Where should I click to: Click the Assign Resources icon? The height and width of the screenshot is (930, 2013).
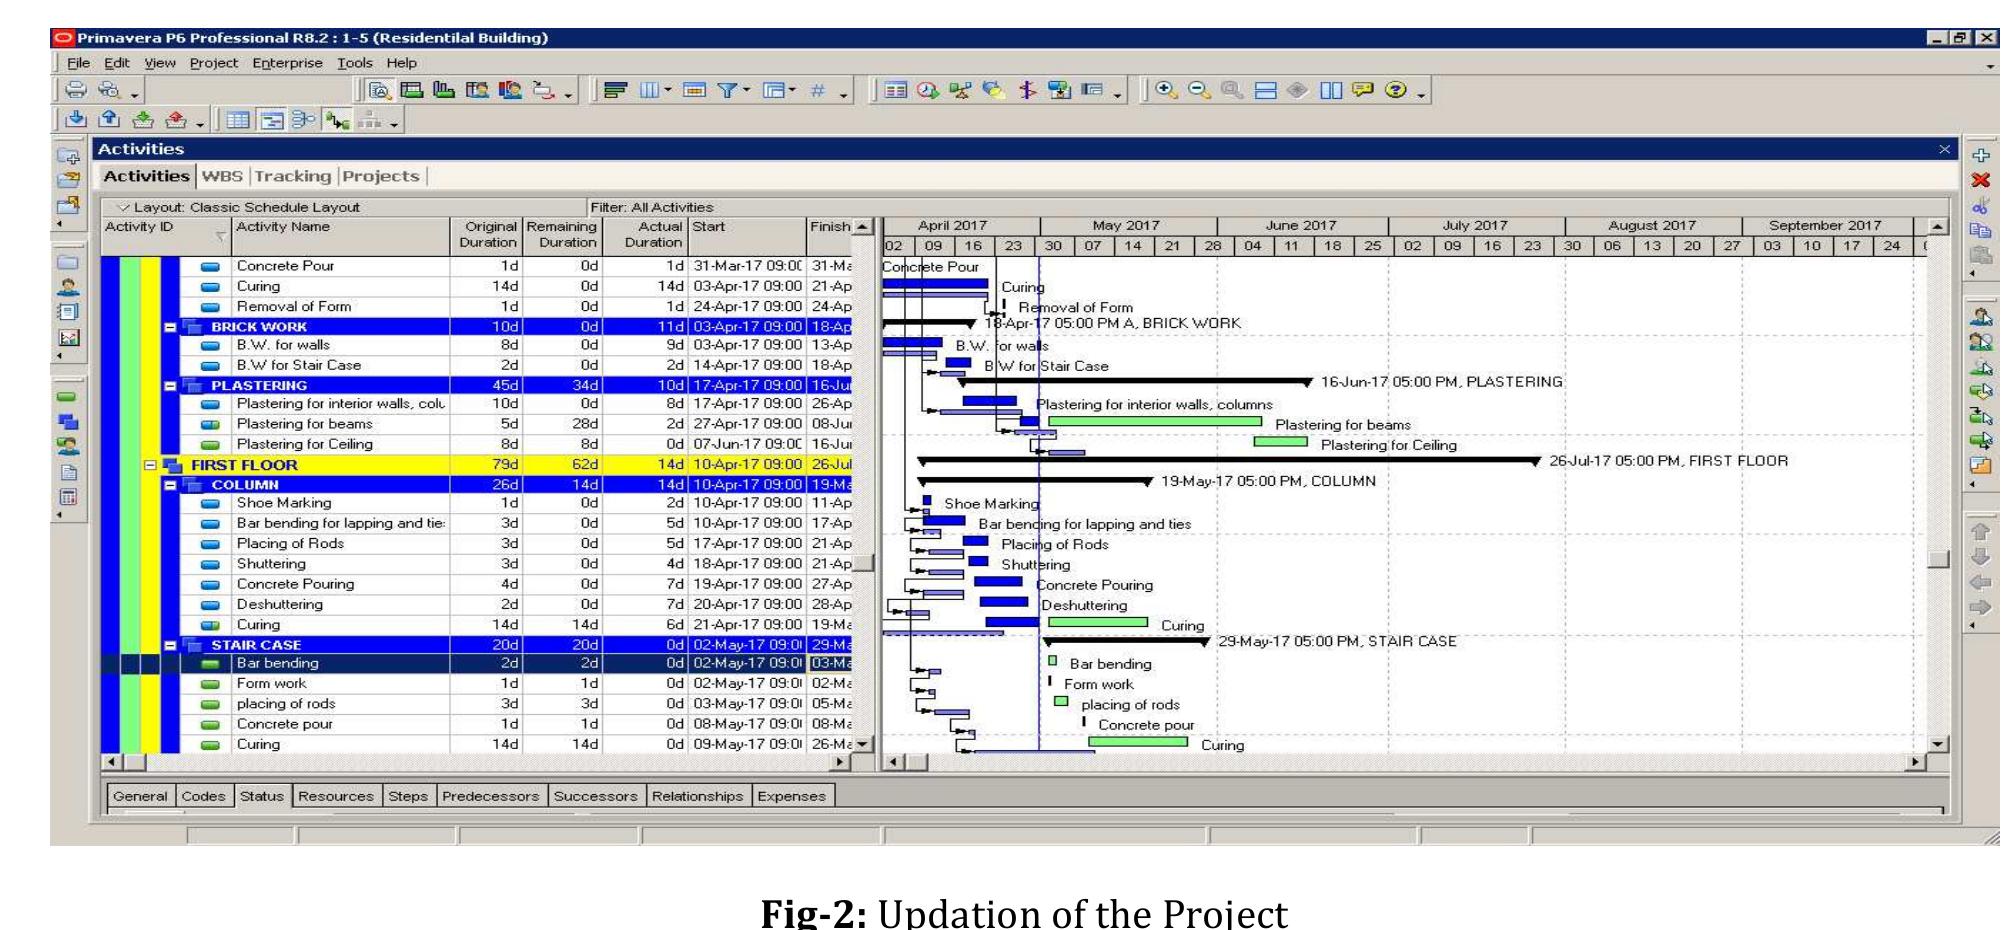(1980, 317)
